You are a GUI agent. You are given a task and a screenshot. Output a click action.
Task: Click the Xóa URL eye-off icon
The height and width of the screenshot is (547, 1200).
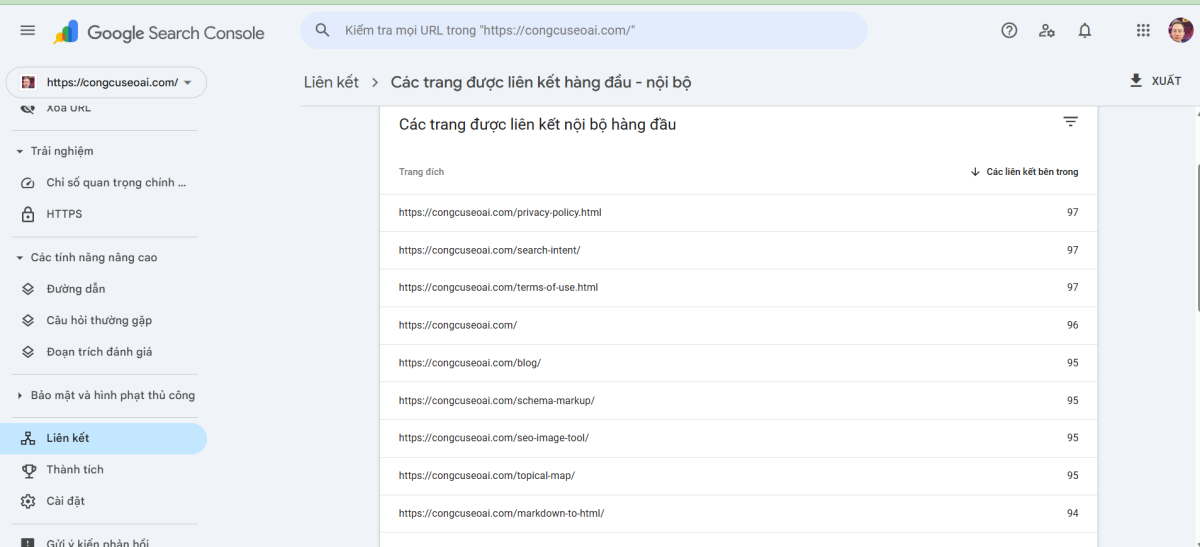click(x=28, y=108)
